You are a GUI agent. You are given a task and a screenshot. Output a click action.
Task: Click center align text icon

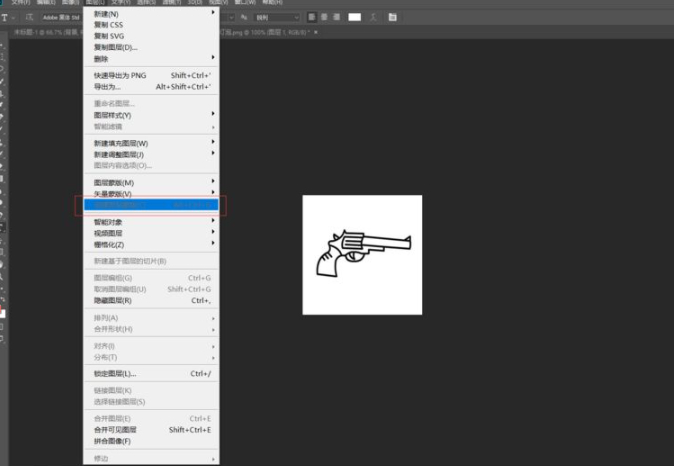click(324, 17)
